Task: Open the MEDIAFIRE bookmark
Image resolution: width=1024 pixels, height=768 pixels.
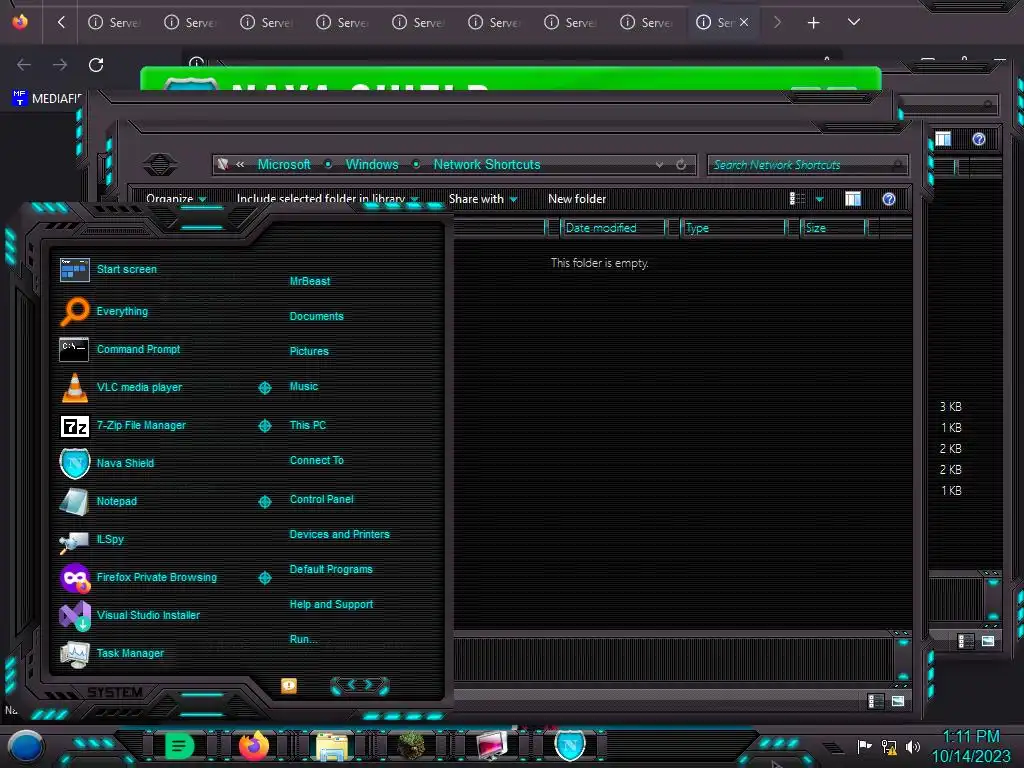Action: (47, 99)
